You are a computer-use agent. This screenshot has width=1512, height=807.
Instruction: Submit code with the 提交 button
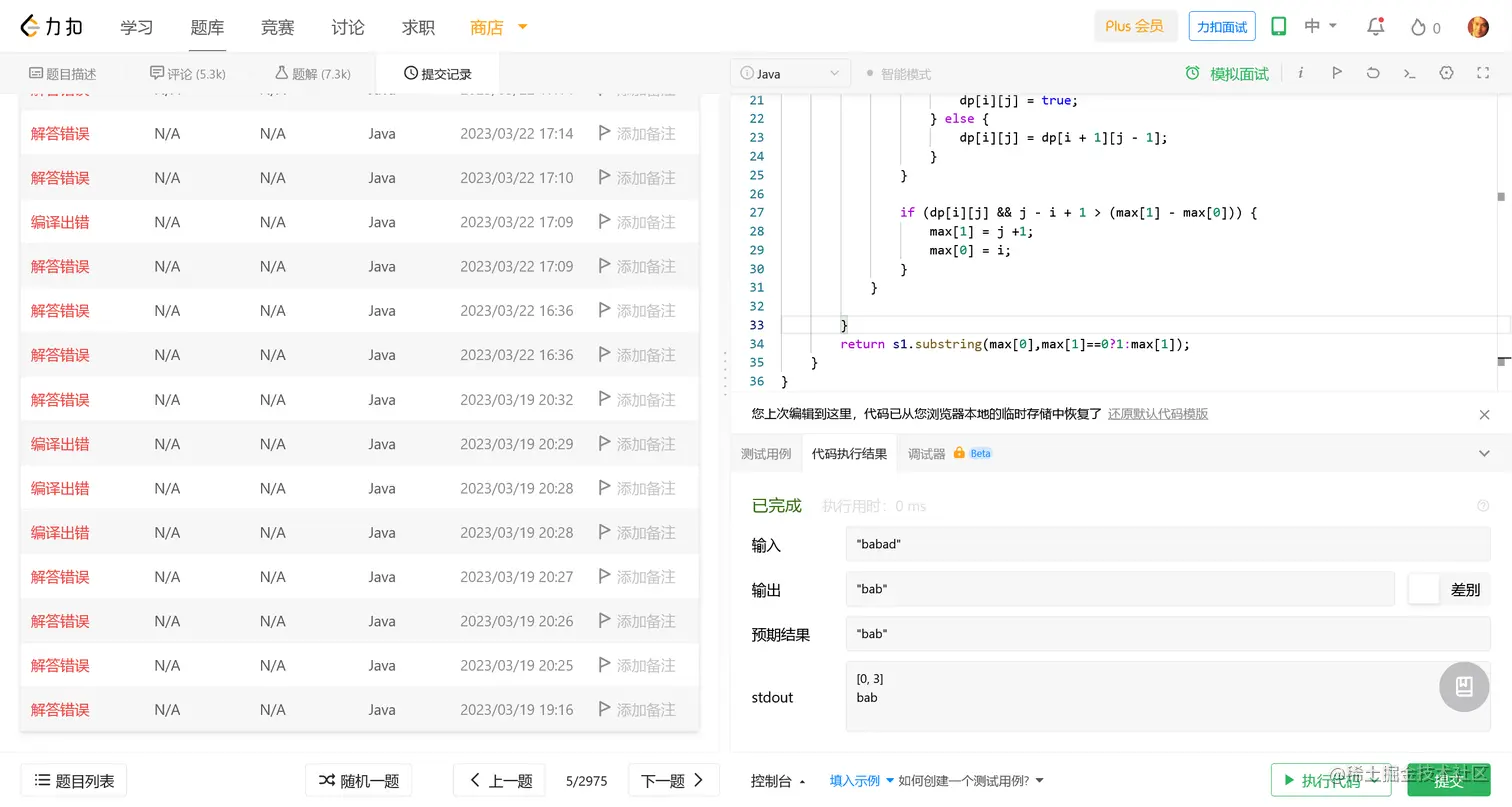[x=1448, y=780]
